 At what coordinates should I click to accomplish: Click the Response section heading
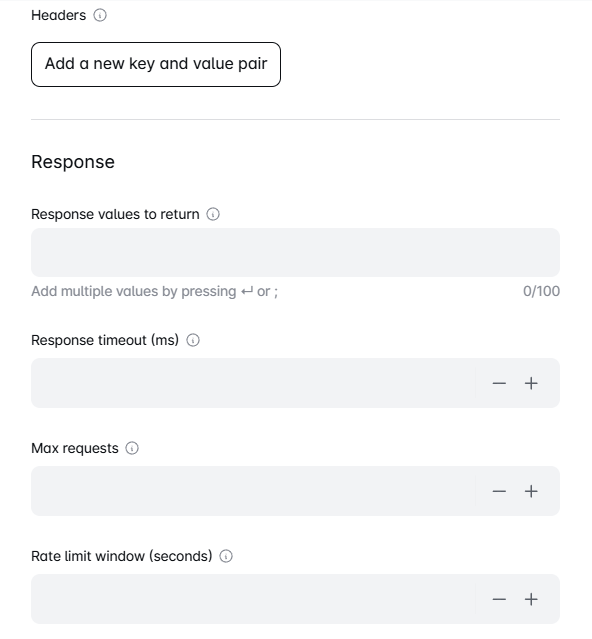pyautogui.click(x=73, y=162)
